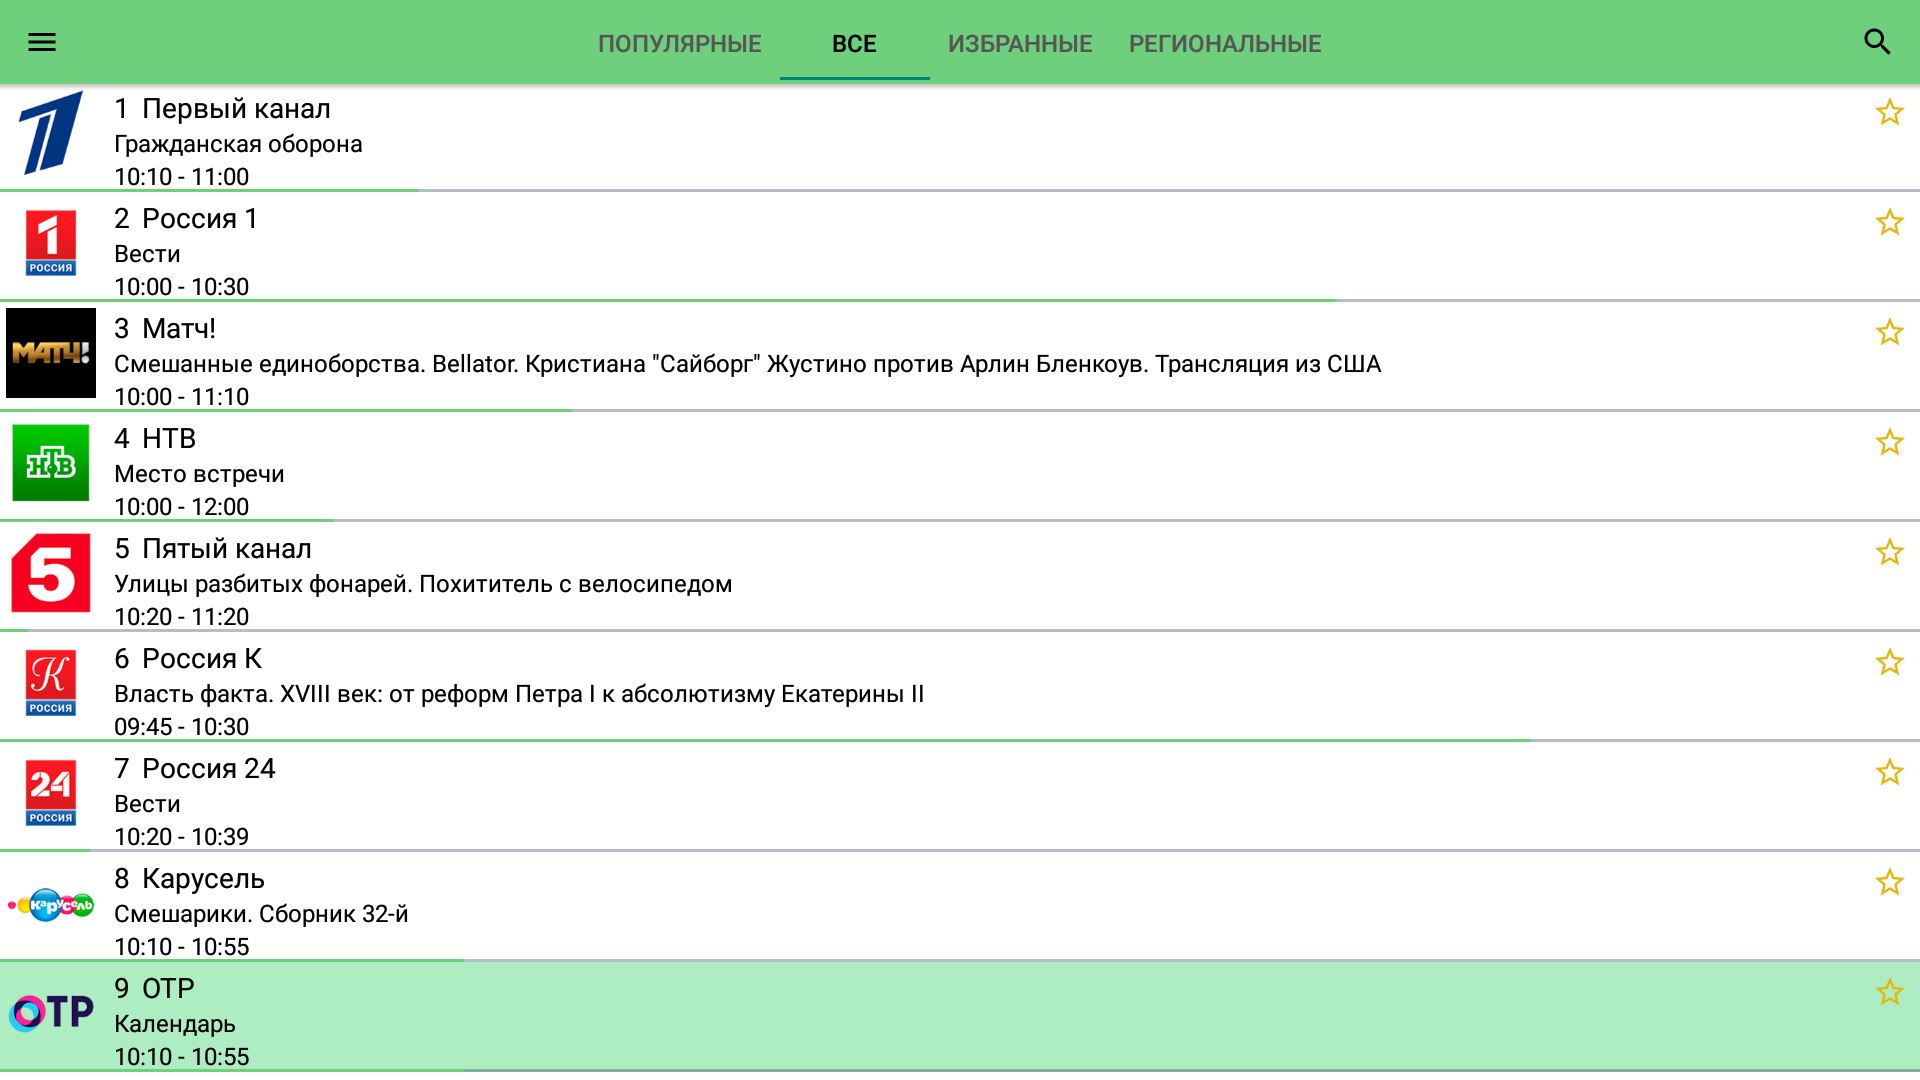Toggle favorite star for ОТР

coord(1889,992)
